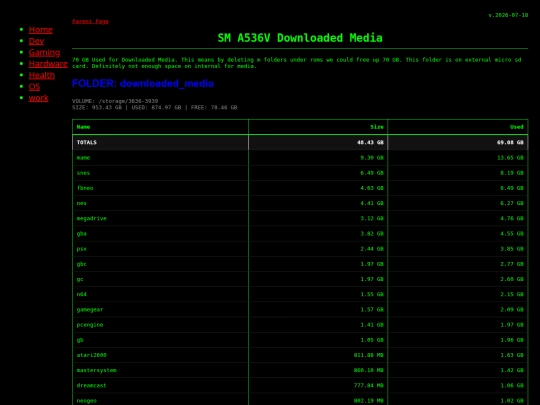
Task: Click the Used value in mame row
Action: tap(510, 158)
